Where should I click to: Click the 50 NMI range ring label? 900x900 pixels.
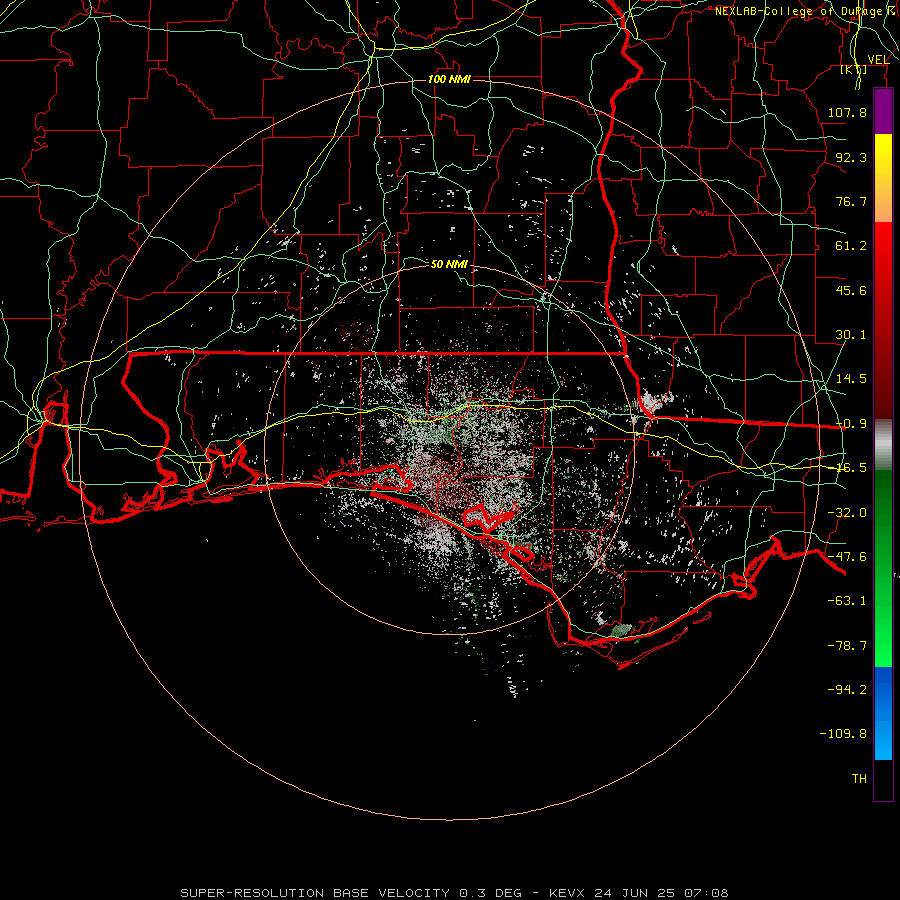tap(449, 264)
